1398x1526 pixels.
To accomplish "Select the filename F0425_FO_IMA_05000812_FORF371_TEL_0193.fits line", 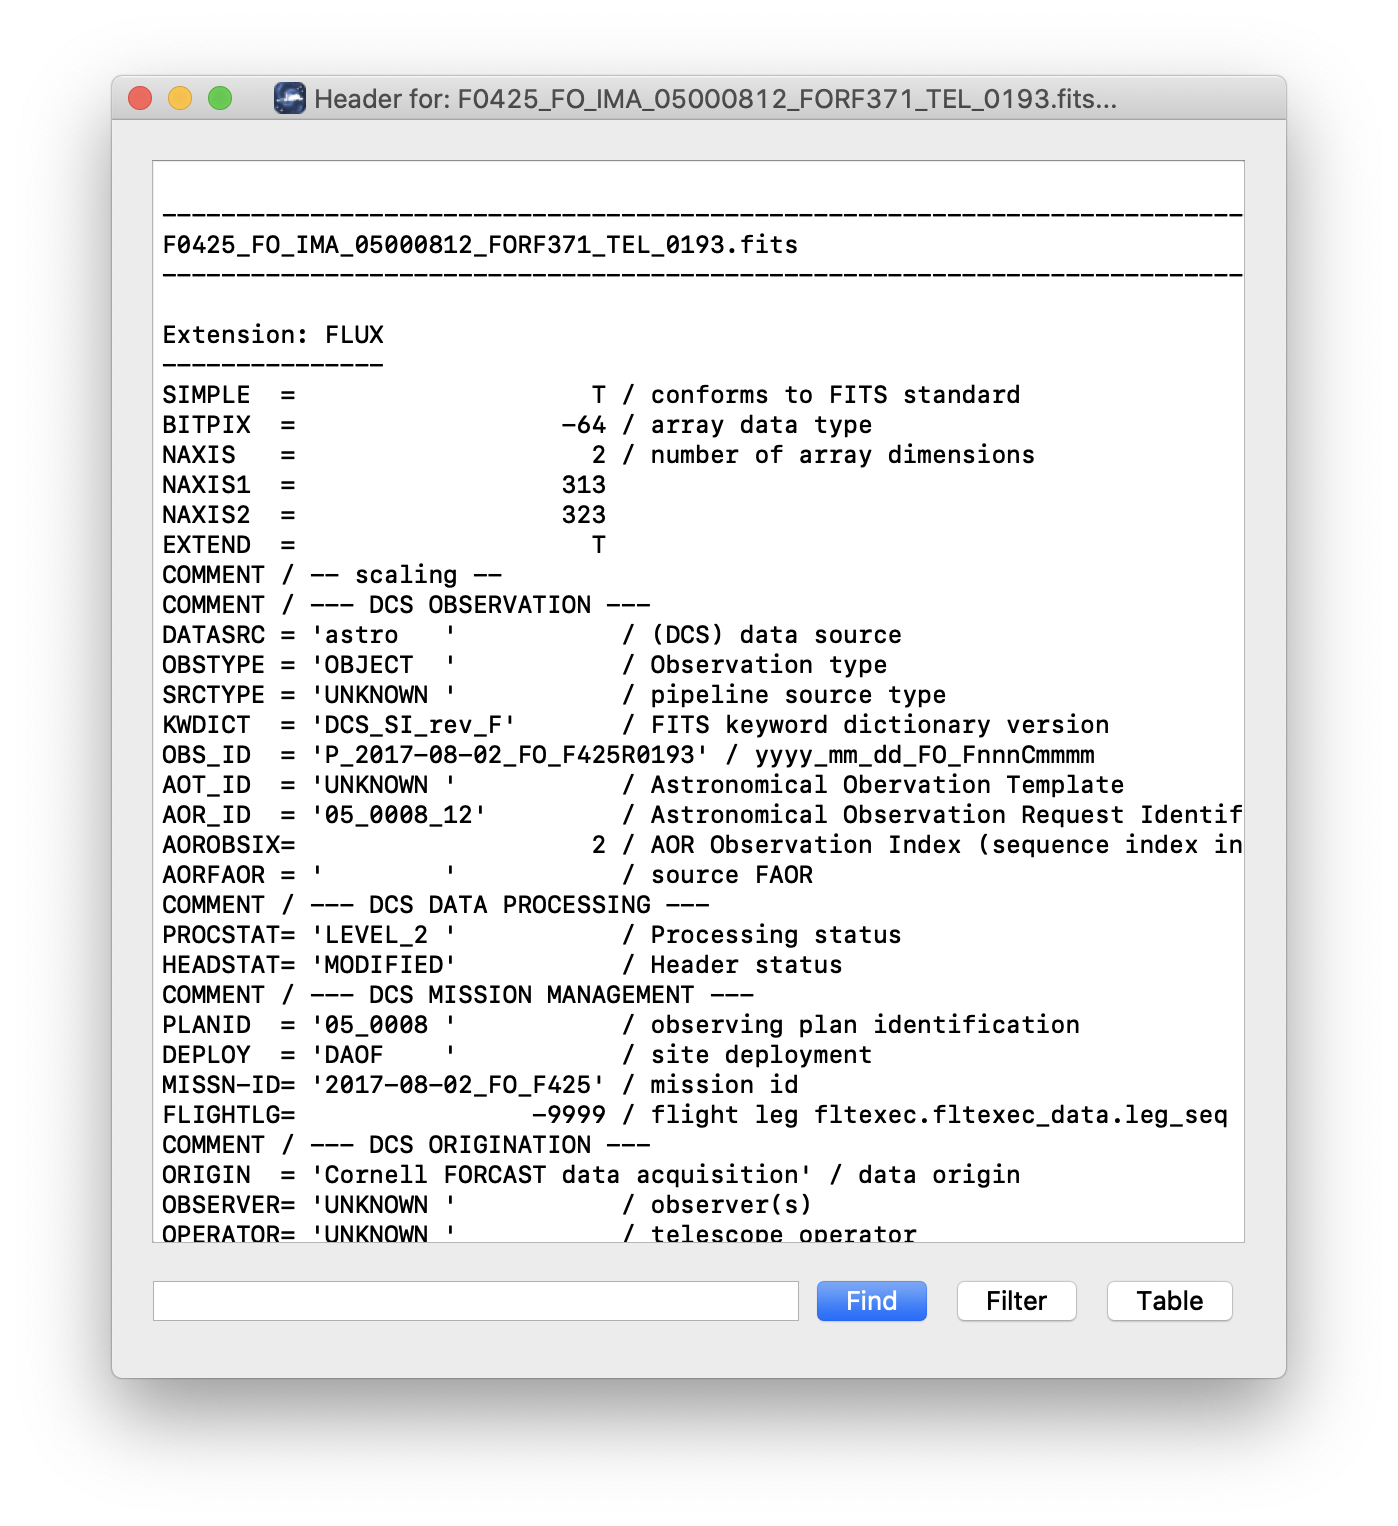I will tap(478, 244).
